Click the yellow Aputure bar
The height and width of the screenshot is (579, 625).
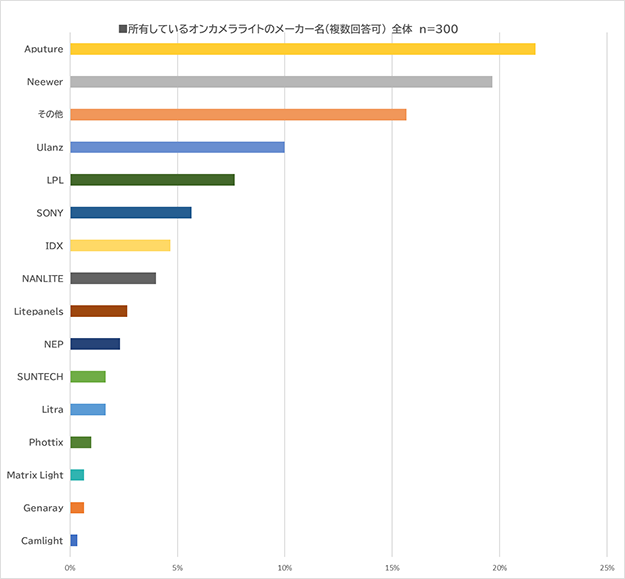tap(302, 49)
